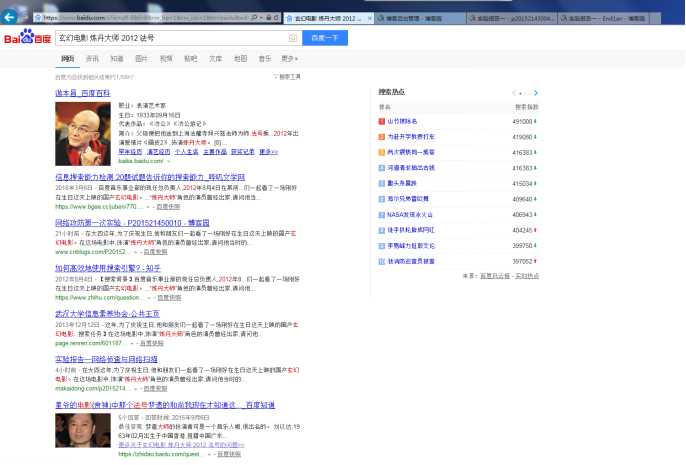Click the camera image-search icon

click(x=293, y=38)
